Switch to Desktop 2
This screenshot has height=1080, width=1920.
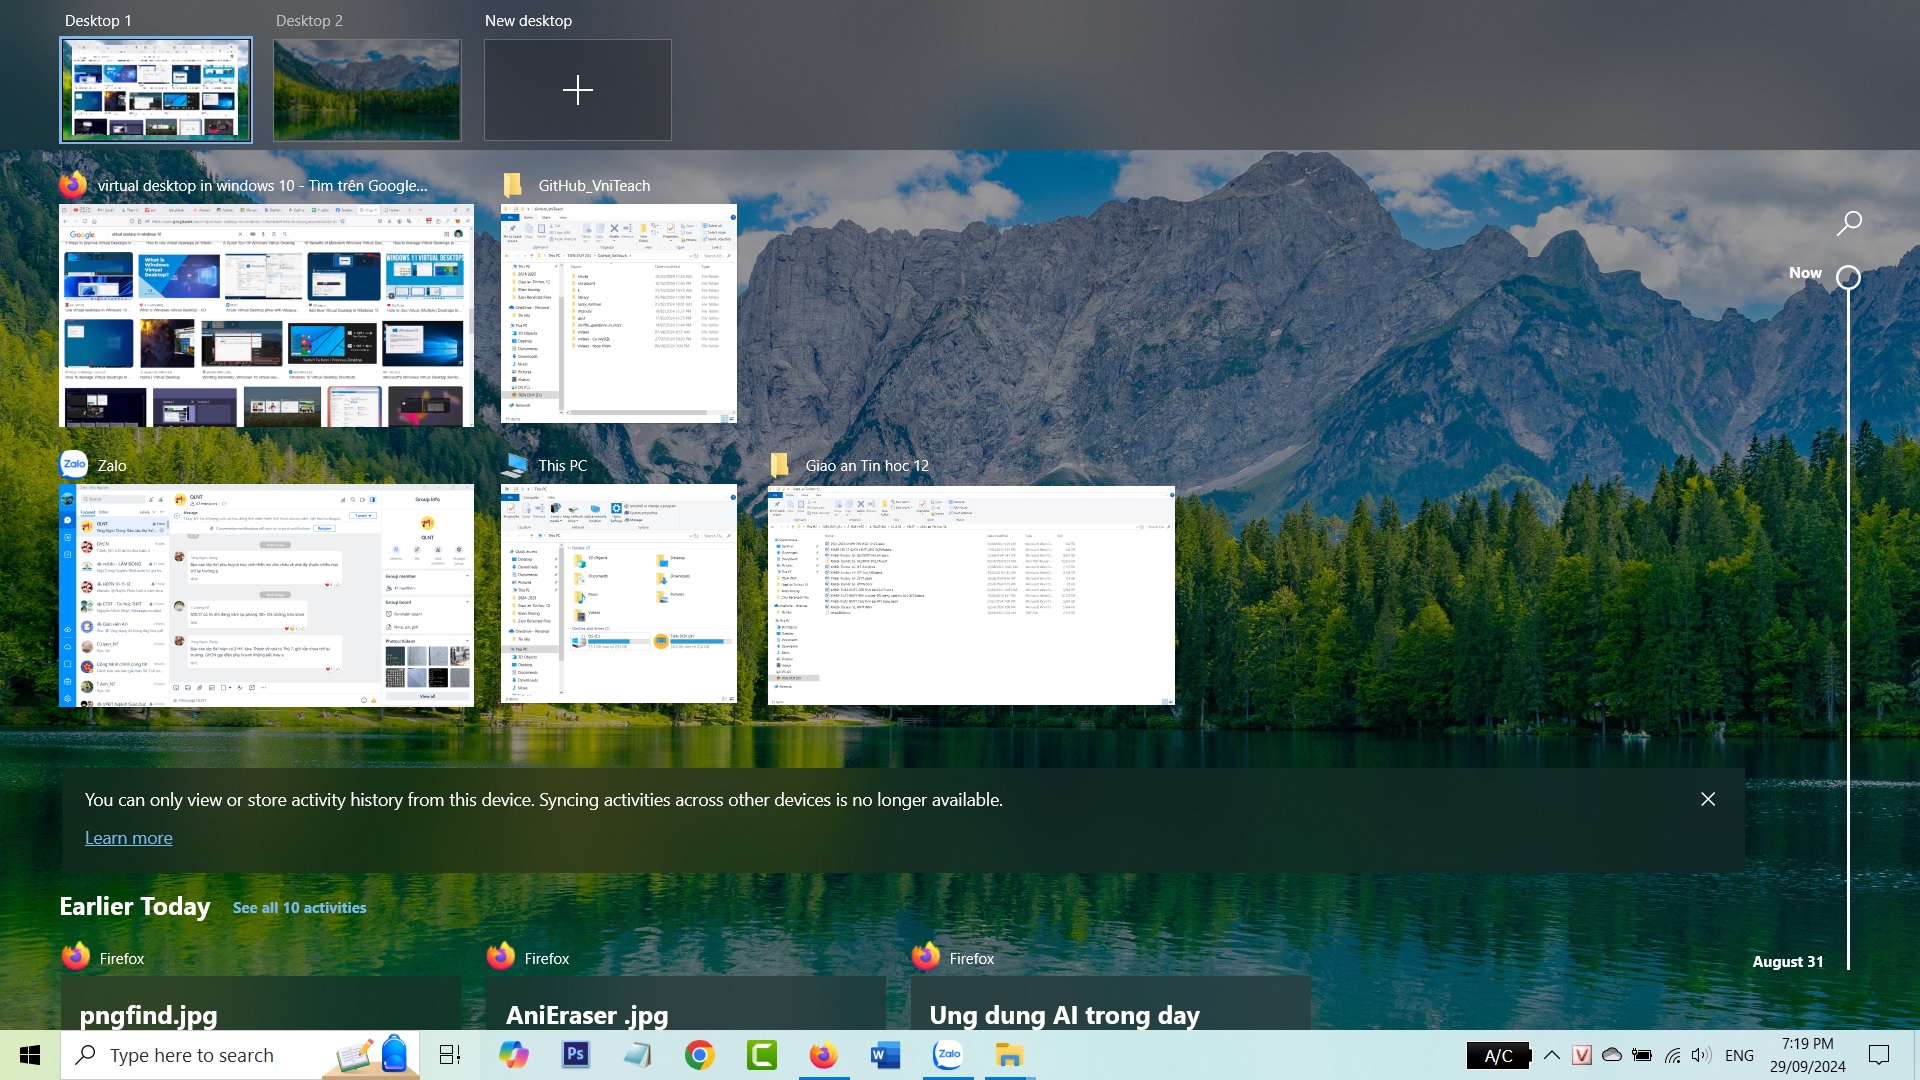pos(367,90)
